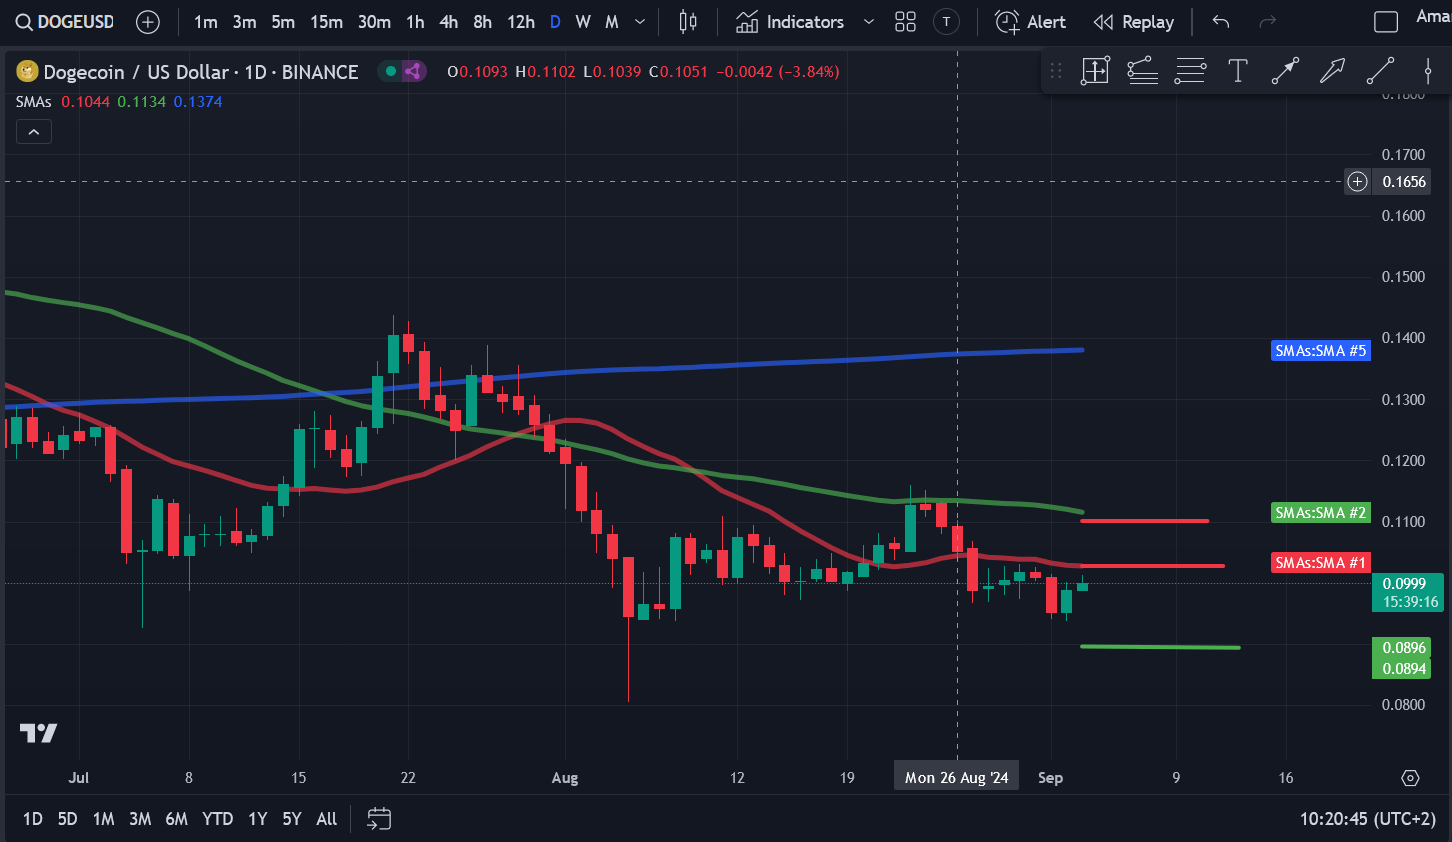This screenshot has height=842, width=1452.
Task: Expand the dropdown arrow beside Indicators
Action: click(x=868, y=22)
